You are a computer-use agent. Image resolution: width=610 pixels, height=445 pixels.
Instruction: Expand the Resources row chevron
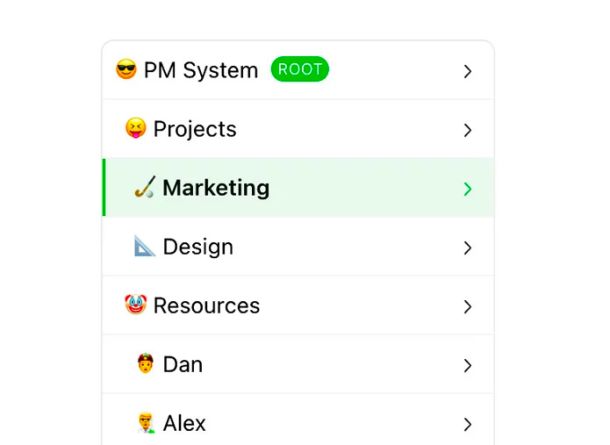coord(468,307)
